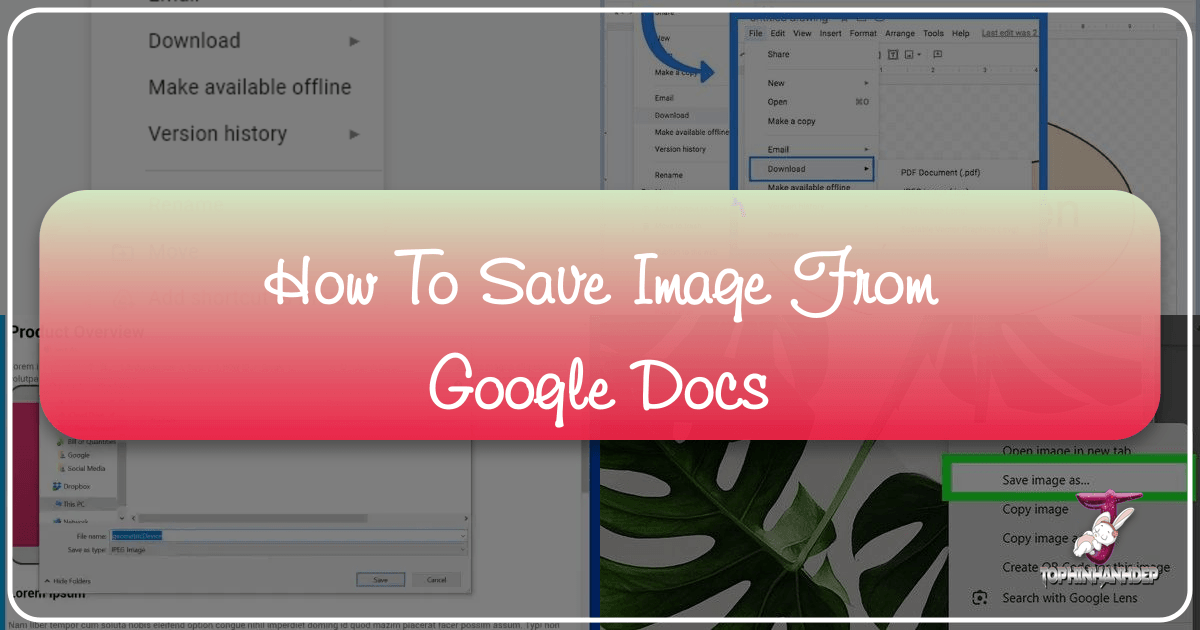1200x630 pixels.
Task: Click the insert image icon in the toolbar
Action: [910, 53]
